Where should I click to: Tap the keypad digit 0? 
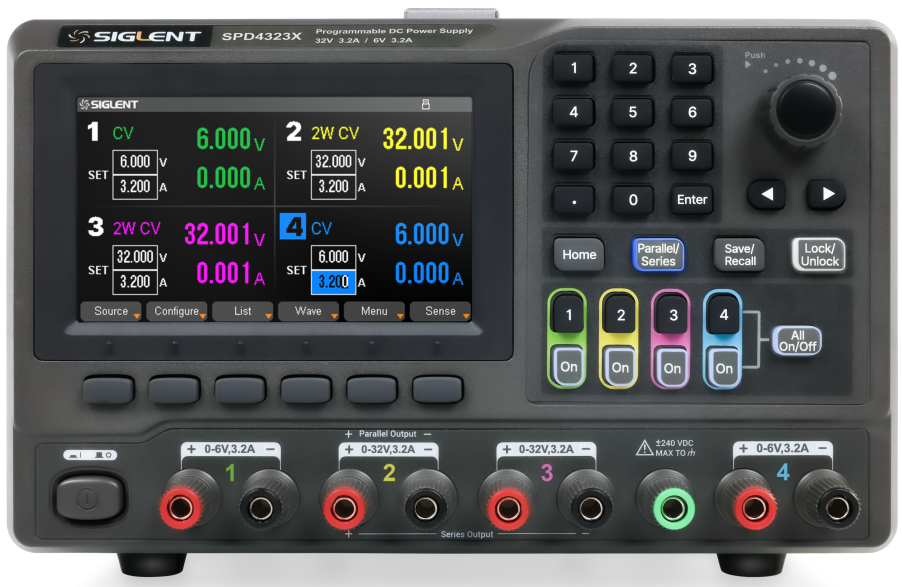tap(633, 200)
